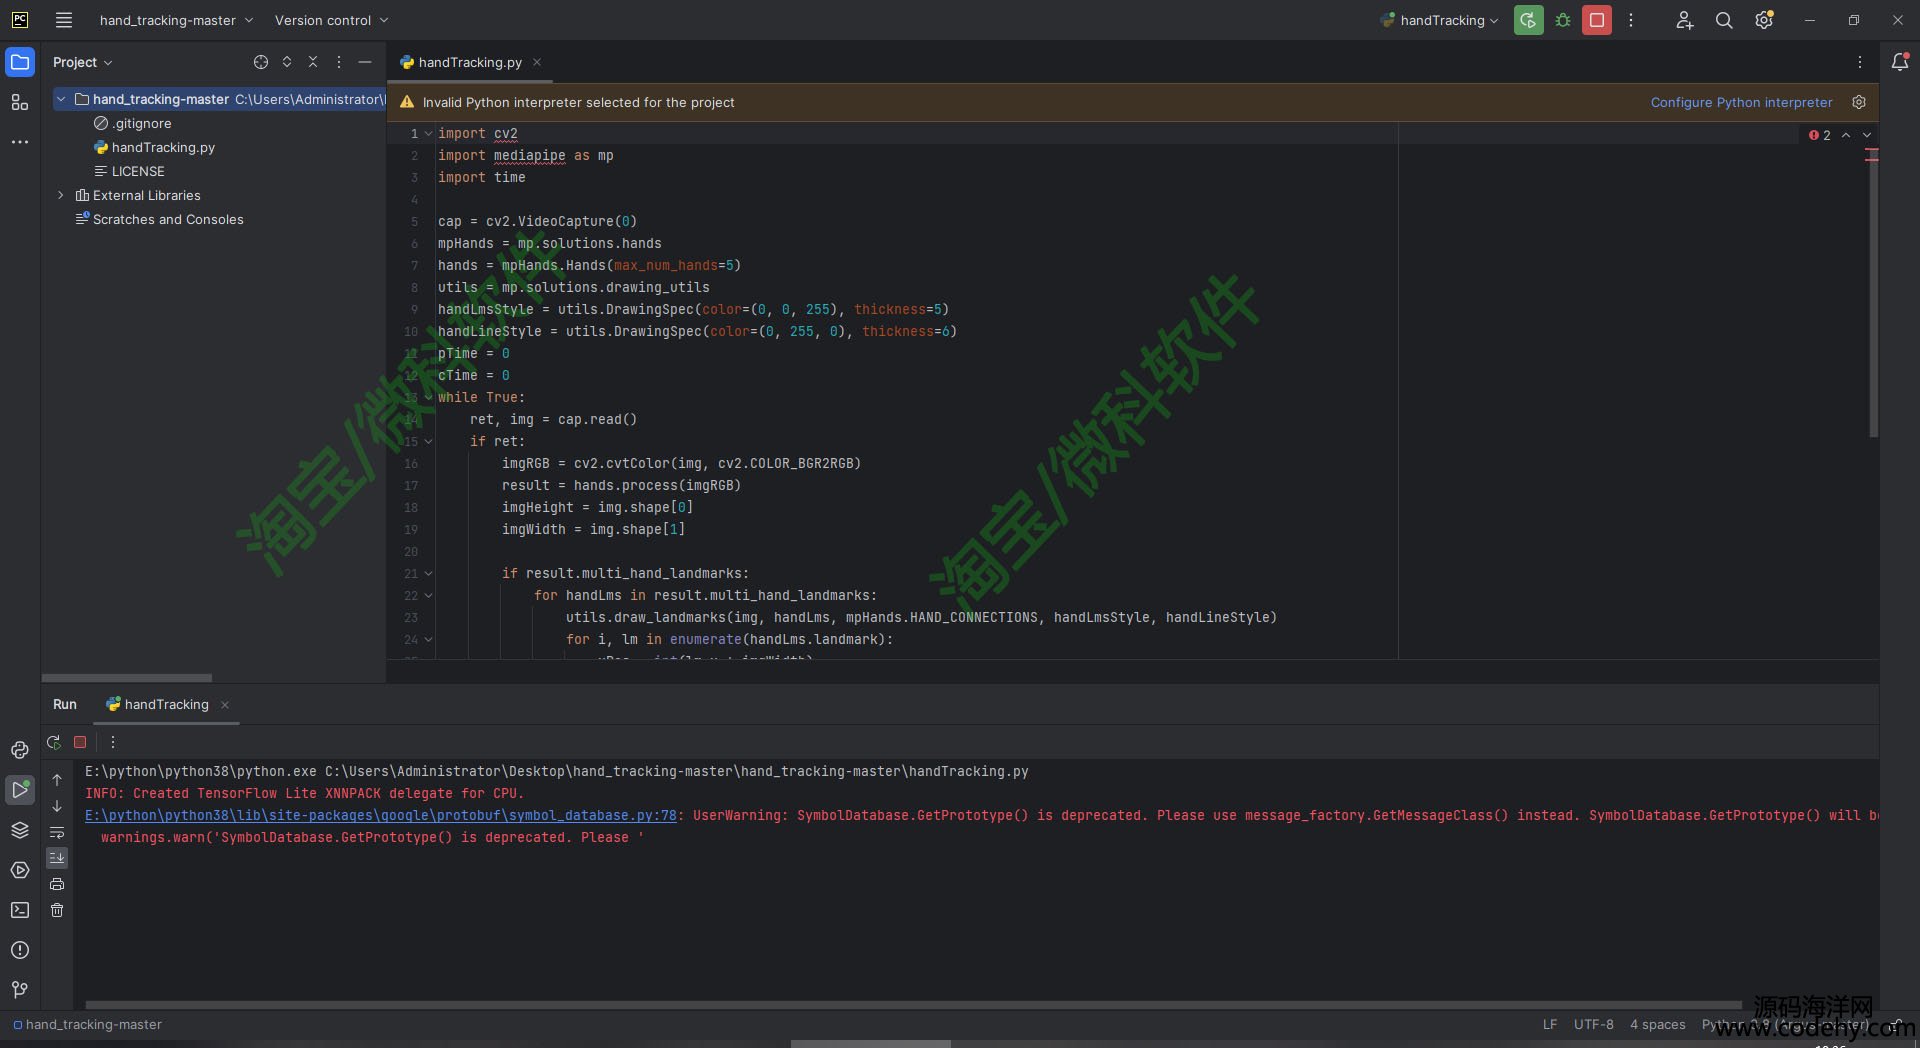1920x1048 pixels.
Task: Stop the running handTracking process
Action: pyautogui.click(x=1597, y=20)
